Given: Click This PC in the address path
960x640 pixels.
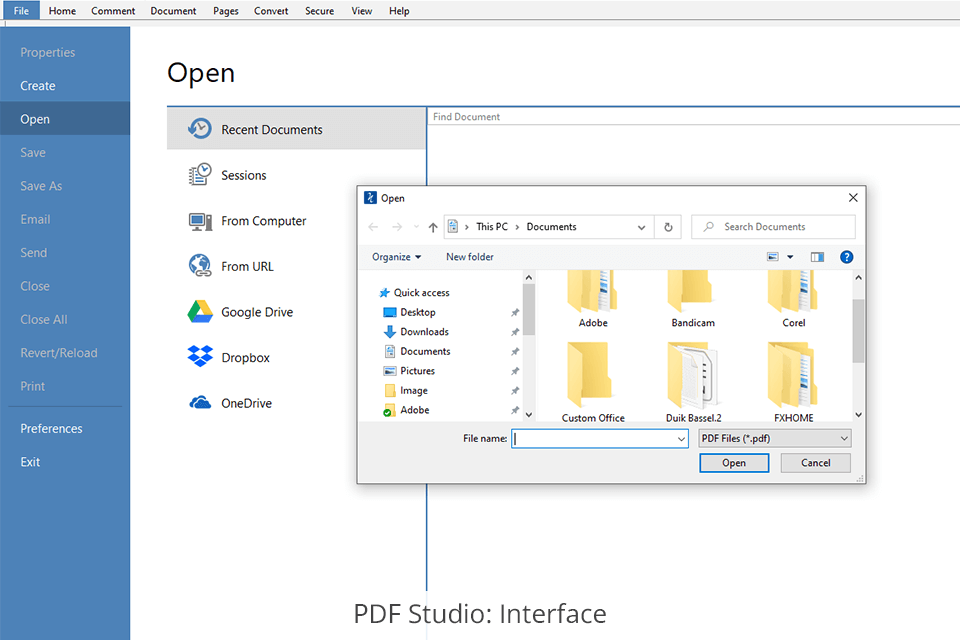Looking at the screenshot, I should [x=492, y=227].
